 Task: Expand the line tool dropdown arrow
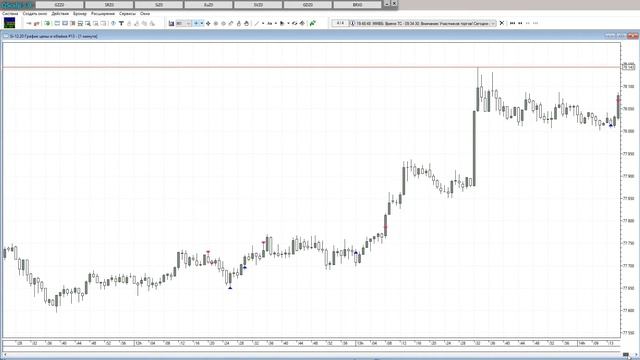pyautogui.click(x=263, y=24)
